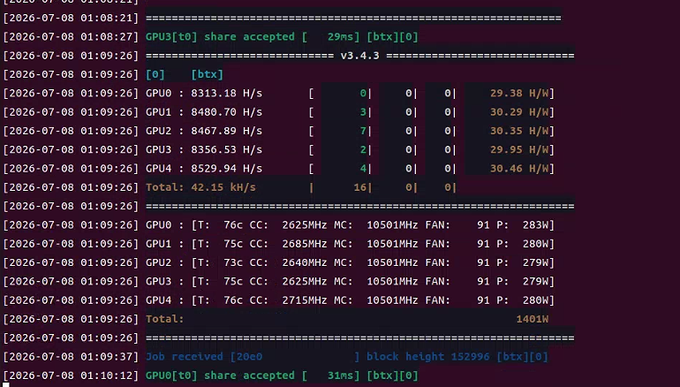The image size is (680, 387).
Task: Click GPU2 temperature 73c
Action: click(233, 262)
